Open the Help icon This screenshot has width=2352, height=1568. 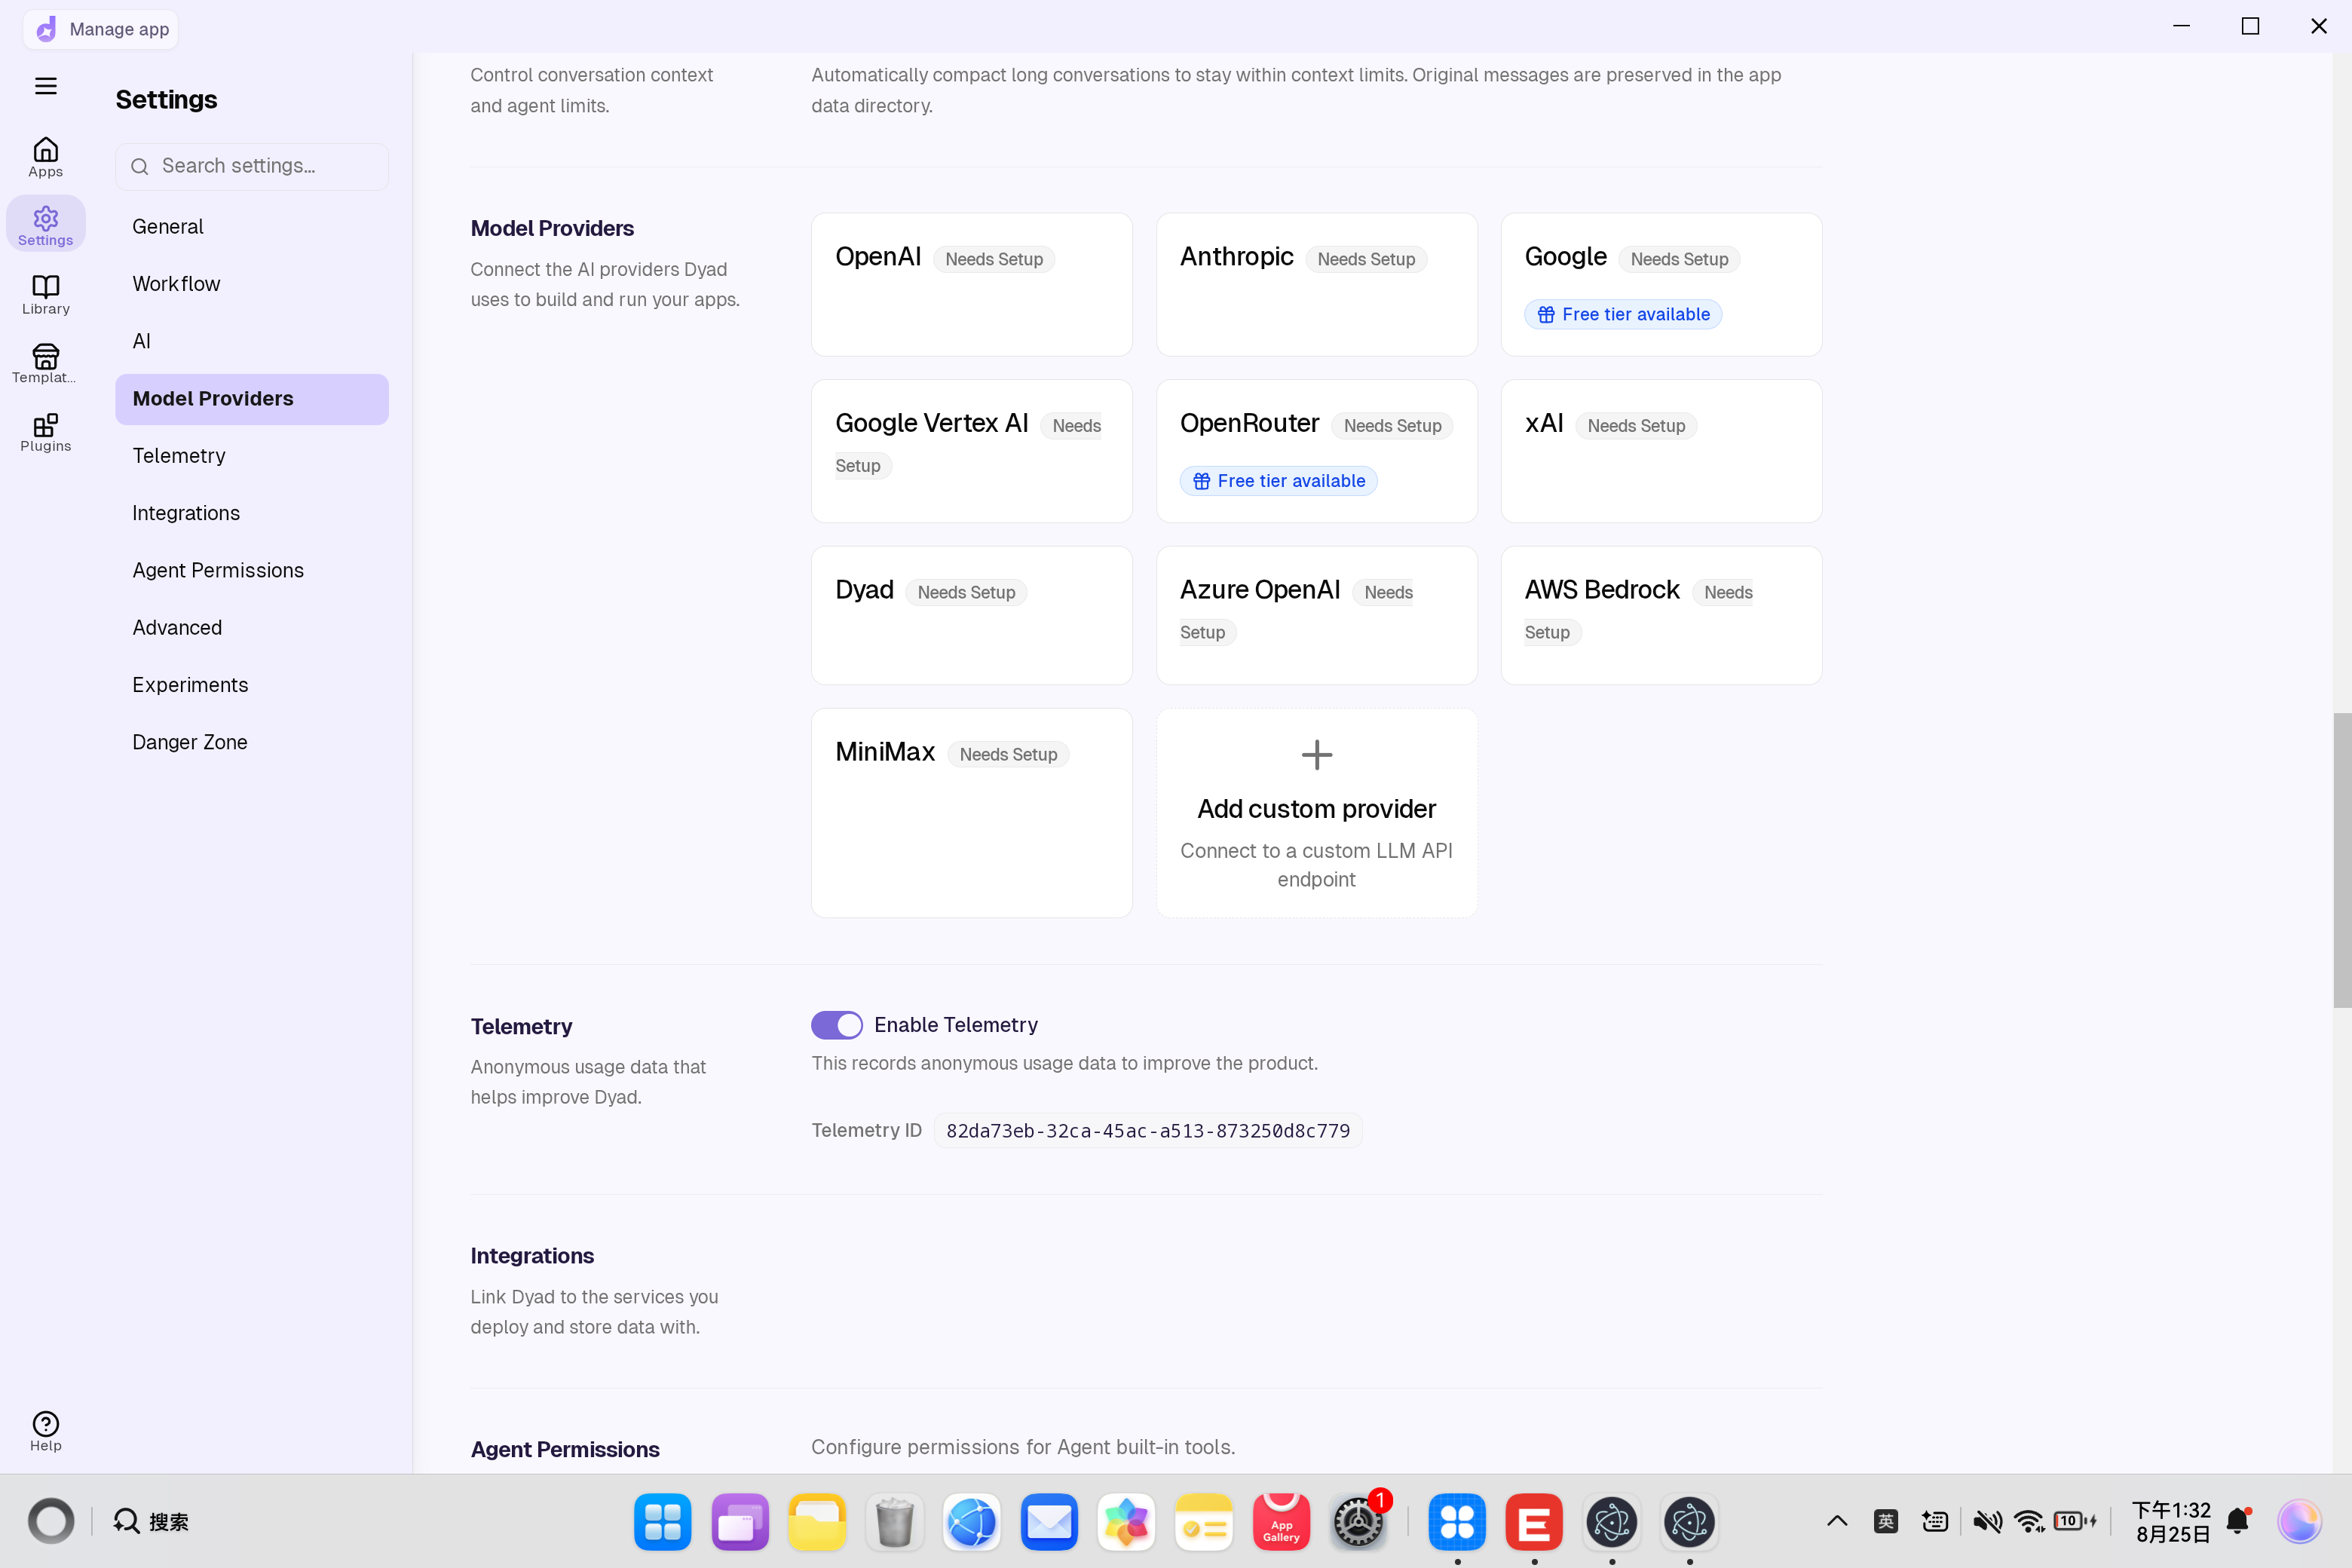[46, 1431]
